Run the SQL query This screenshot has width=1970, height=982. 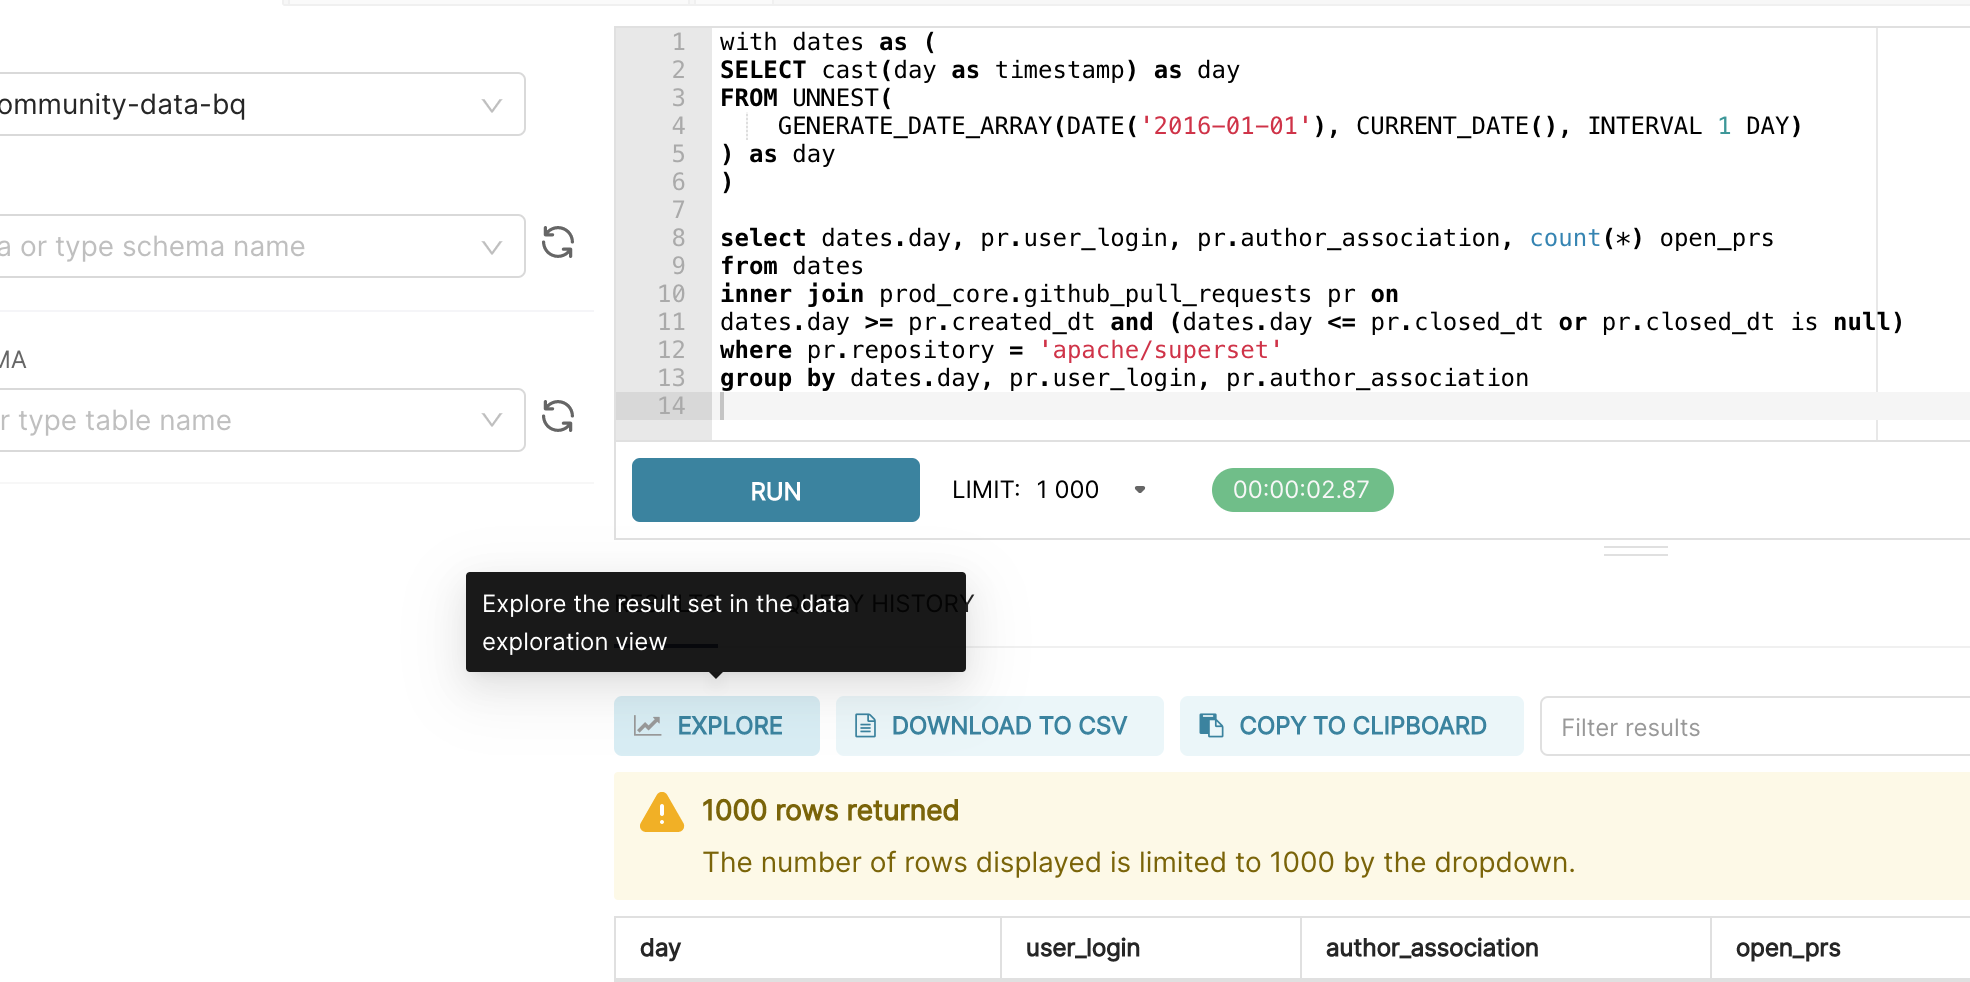[774, 490]
